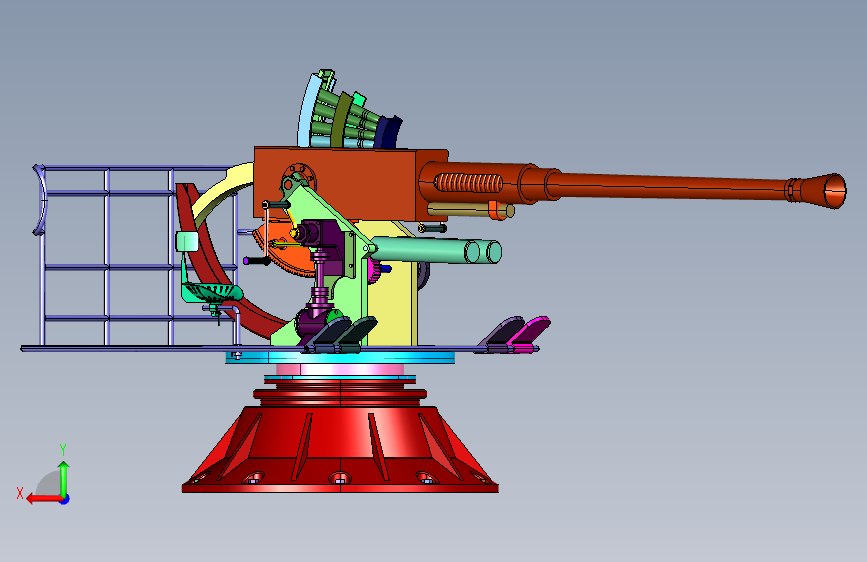
Task: Click the red X axis arrow of the triad
Action: 44,499
